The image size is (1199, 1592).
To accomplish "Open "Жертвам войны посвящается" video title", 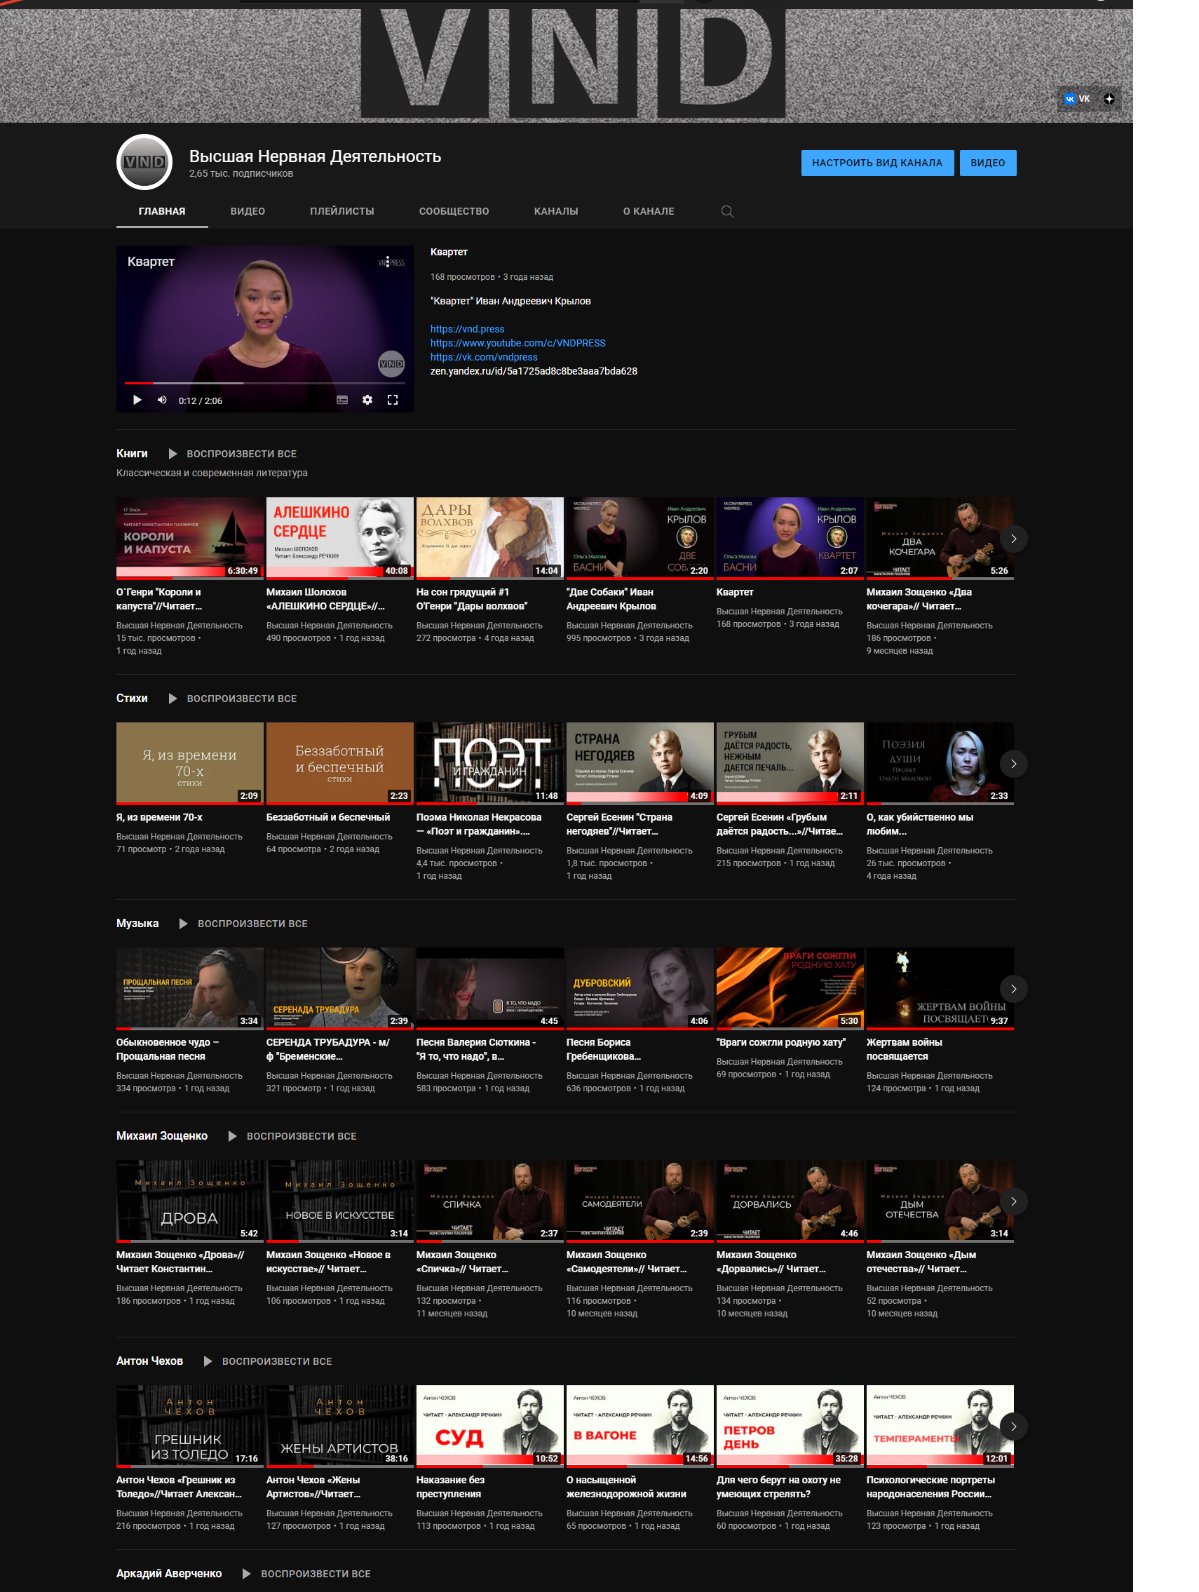I will pyautogui.click(x=904, y=1049).
